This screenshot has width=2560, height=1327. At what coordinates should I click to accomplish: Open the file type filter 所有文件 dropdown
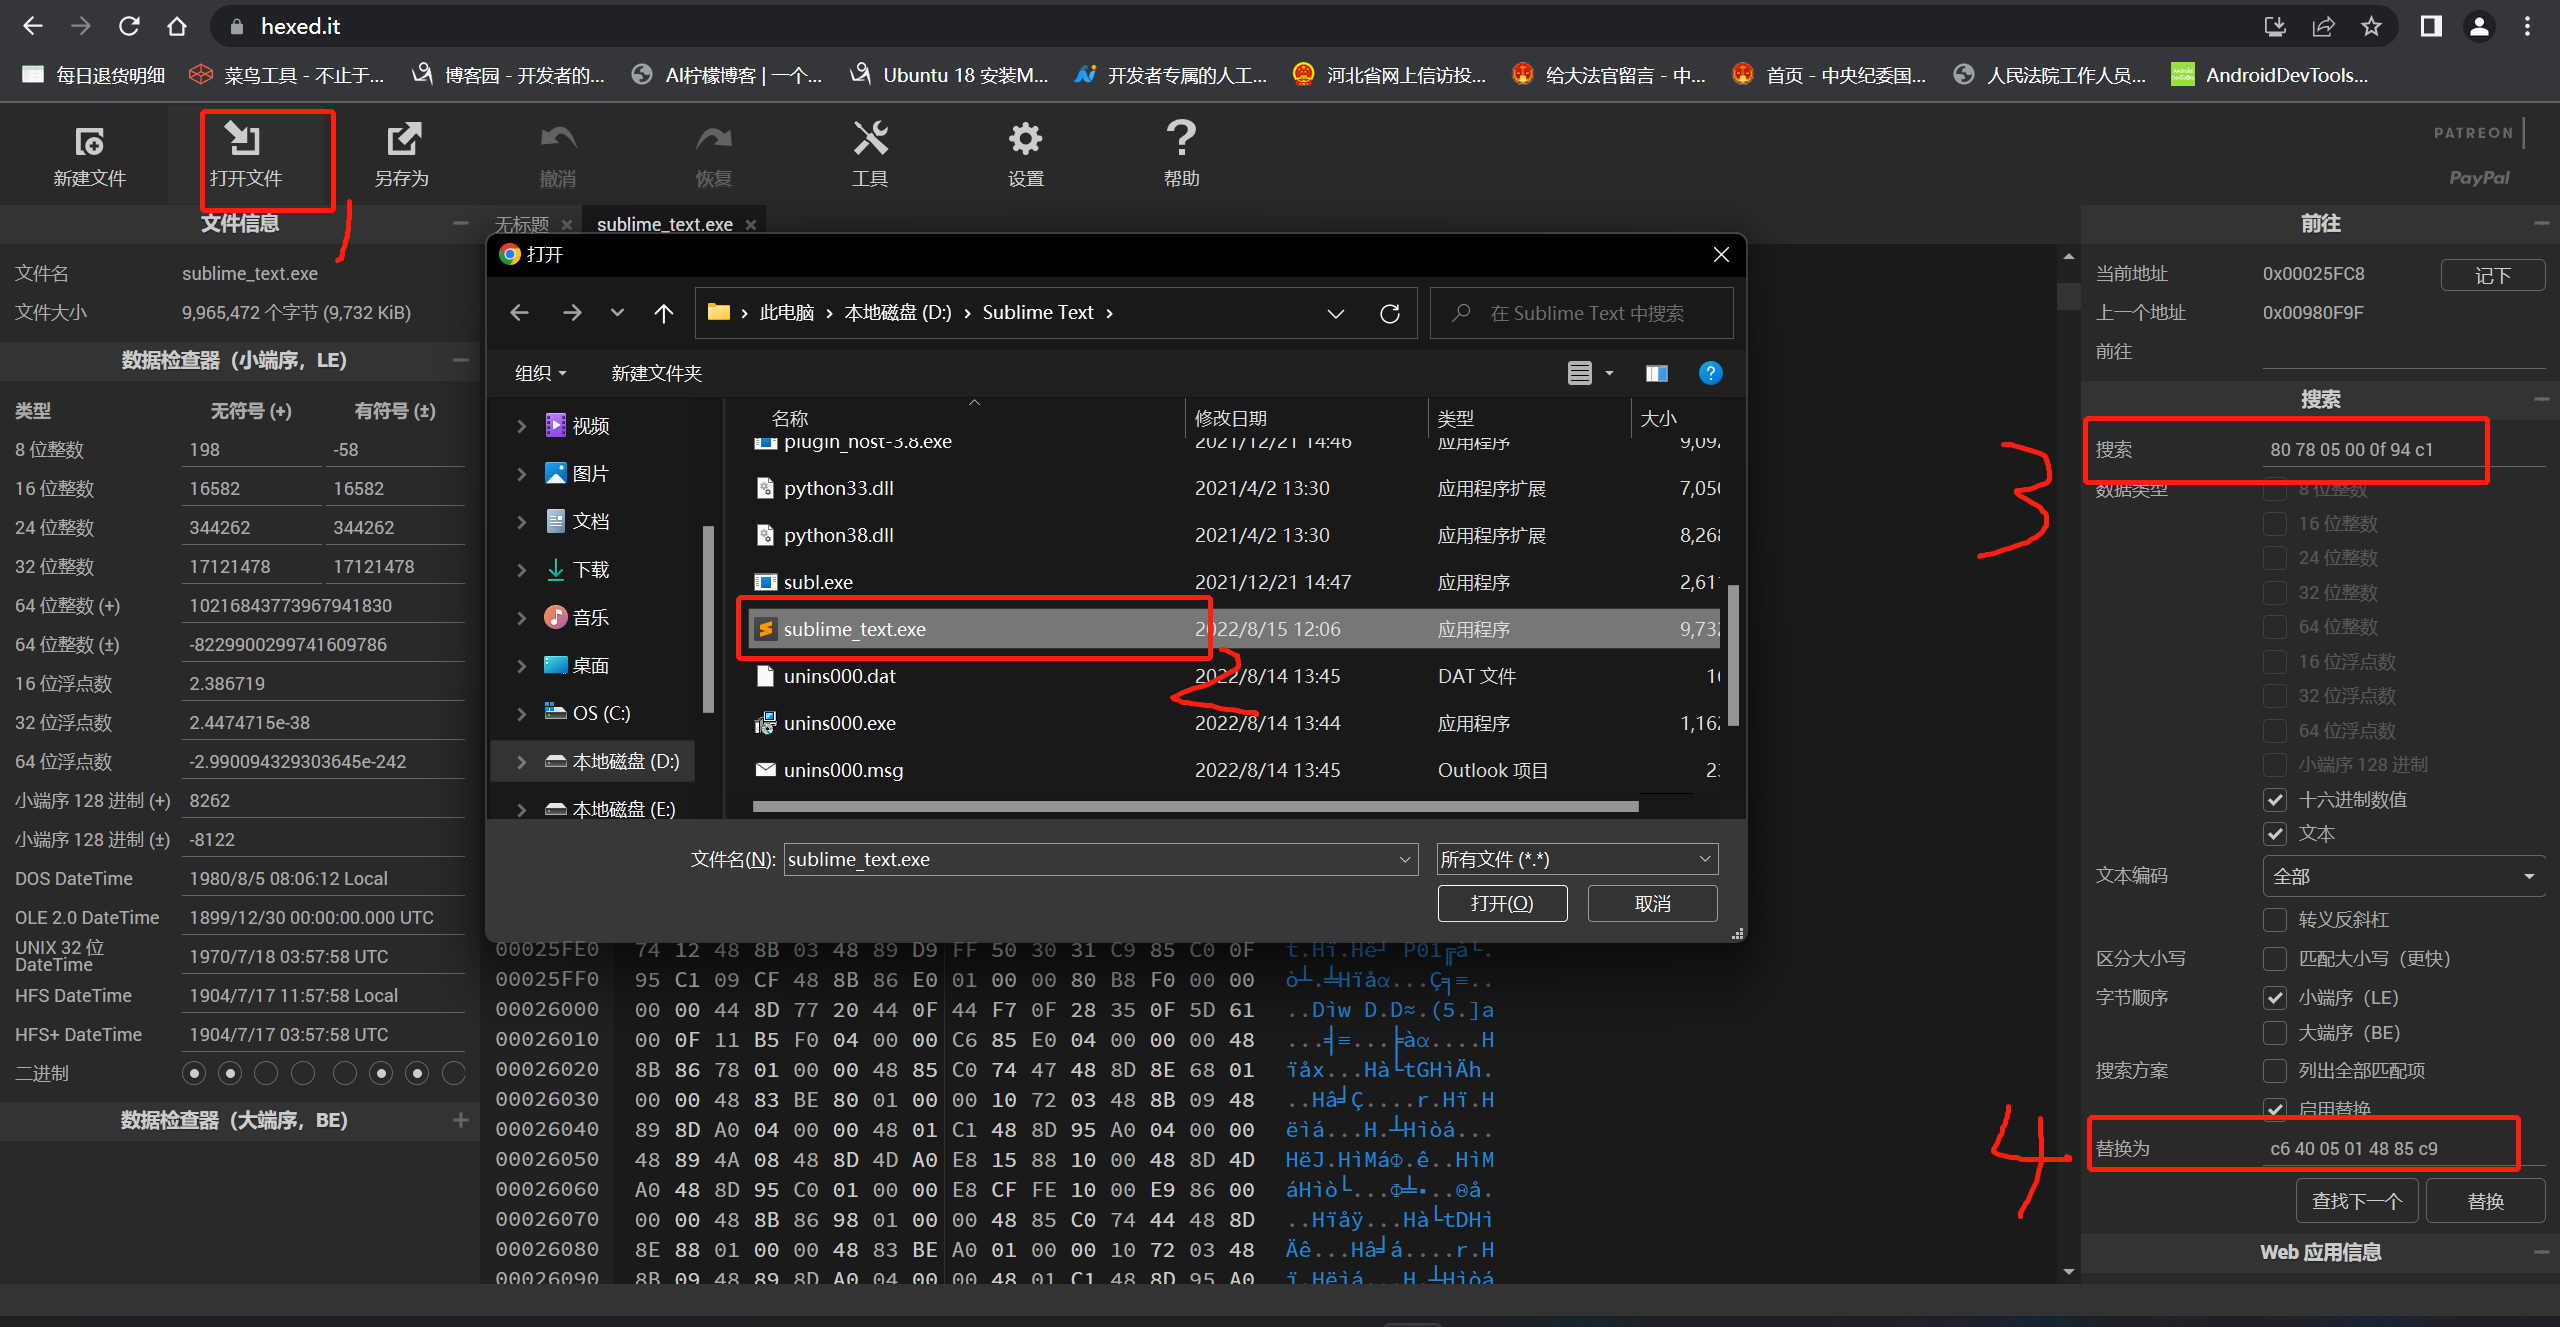tap(1577, 860)
